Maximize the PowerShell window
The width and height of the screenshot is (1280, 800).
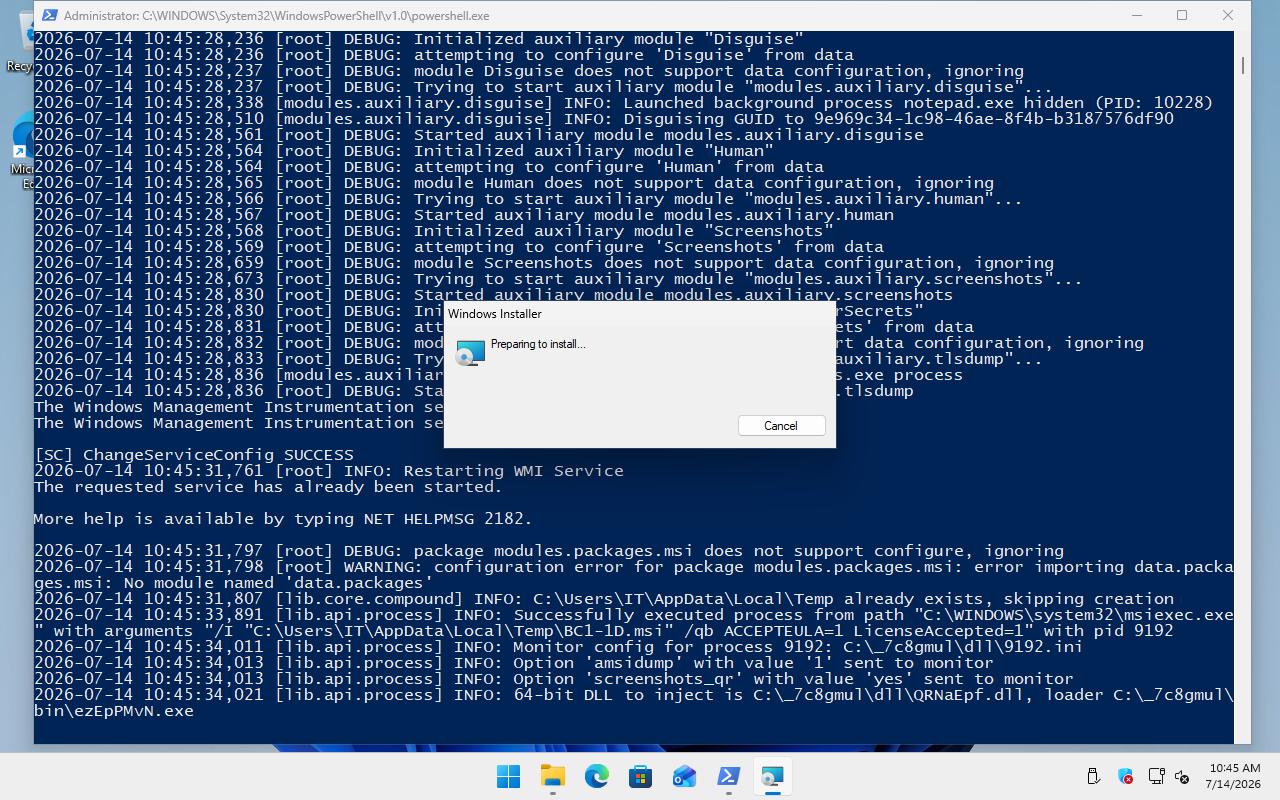(1182, 15)
